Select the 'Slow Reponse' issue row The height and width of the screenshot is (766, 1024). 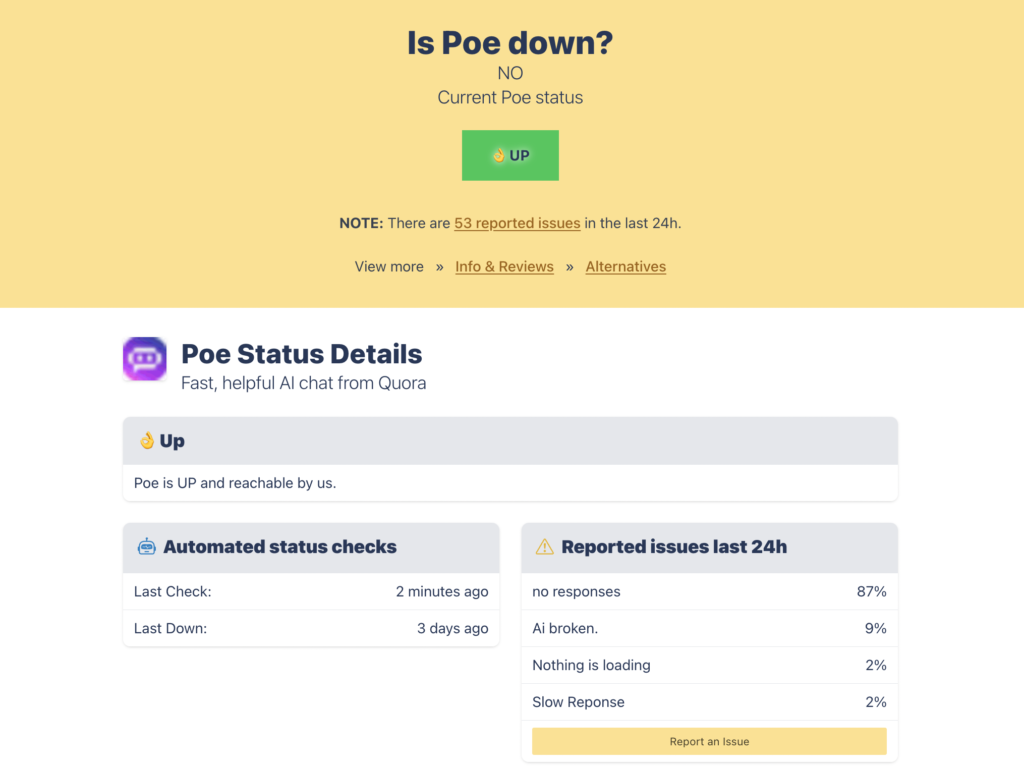pos(709,702)
